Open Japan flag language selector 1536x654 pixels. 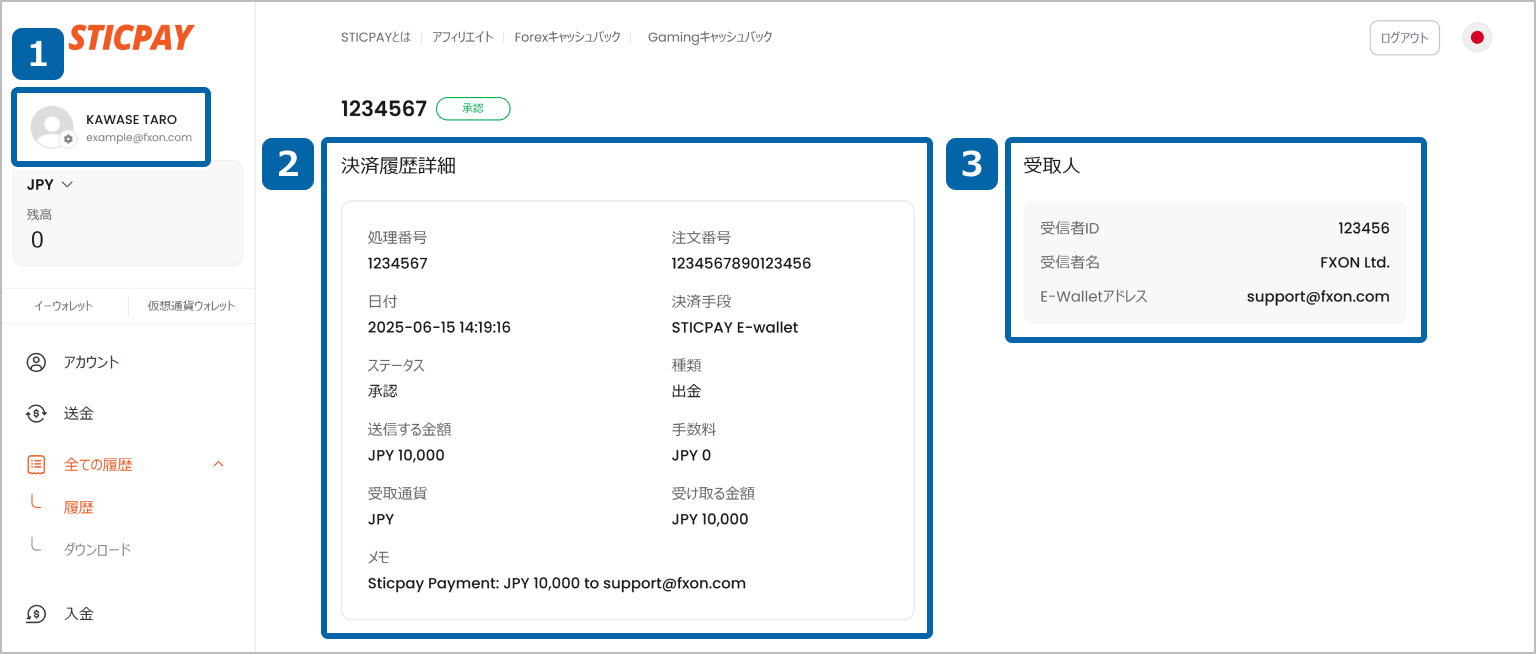click(1477, 38)
